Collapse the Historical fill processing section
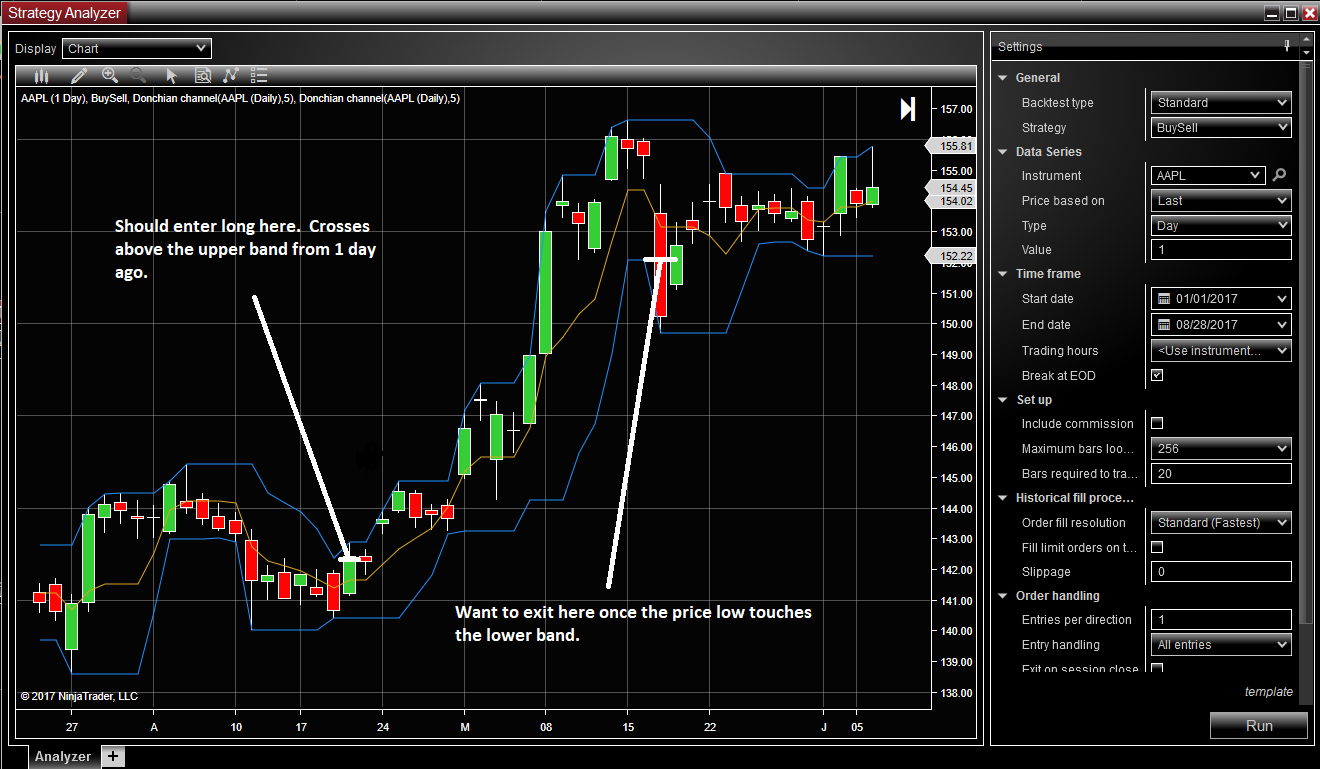 coord(1003,498)
